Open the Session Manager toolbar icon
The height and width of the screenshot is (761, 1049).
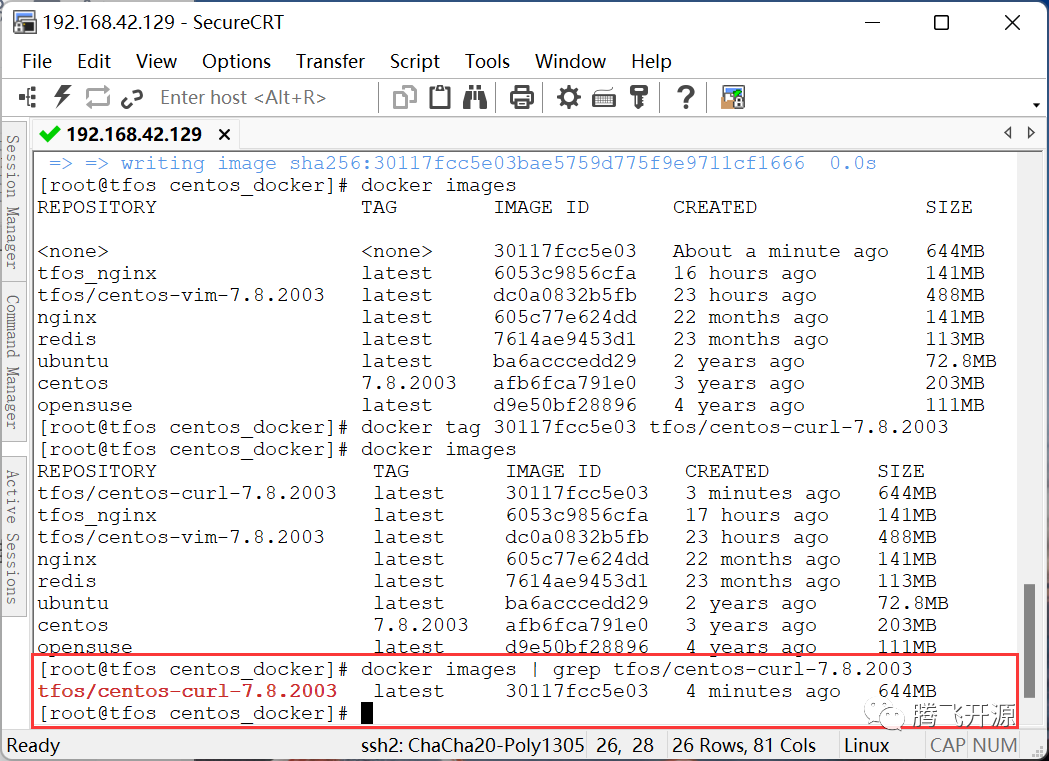27,98
